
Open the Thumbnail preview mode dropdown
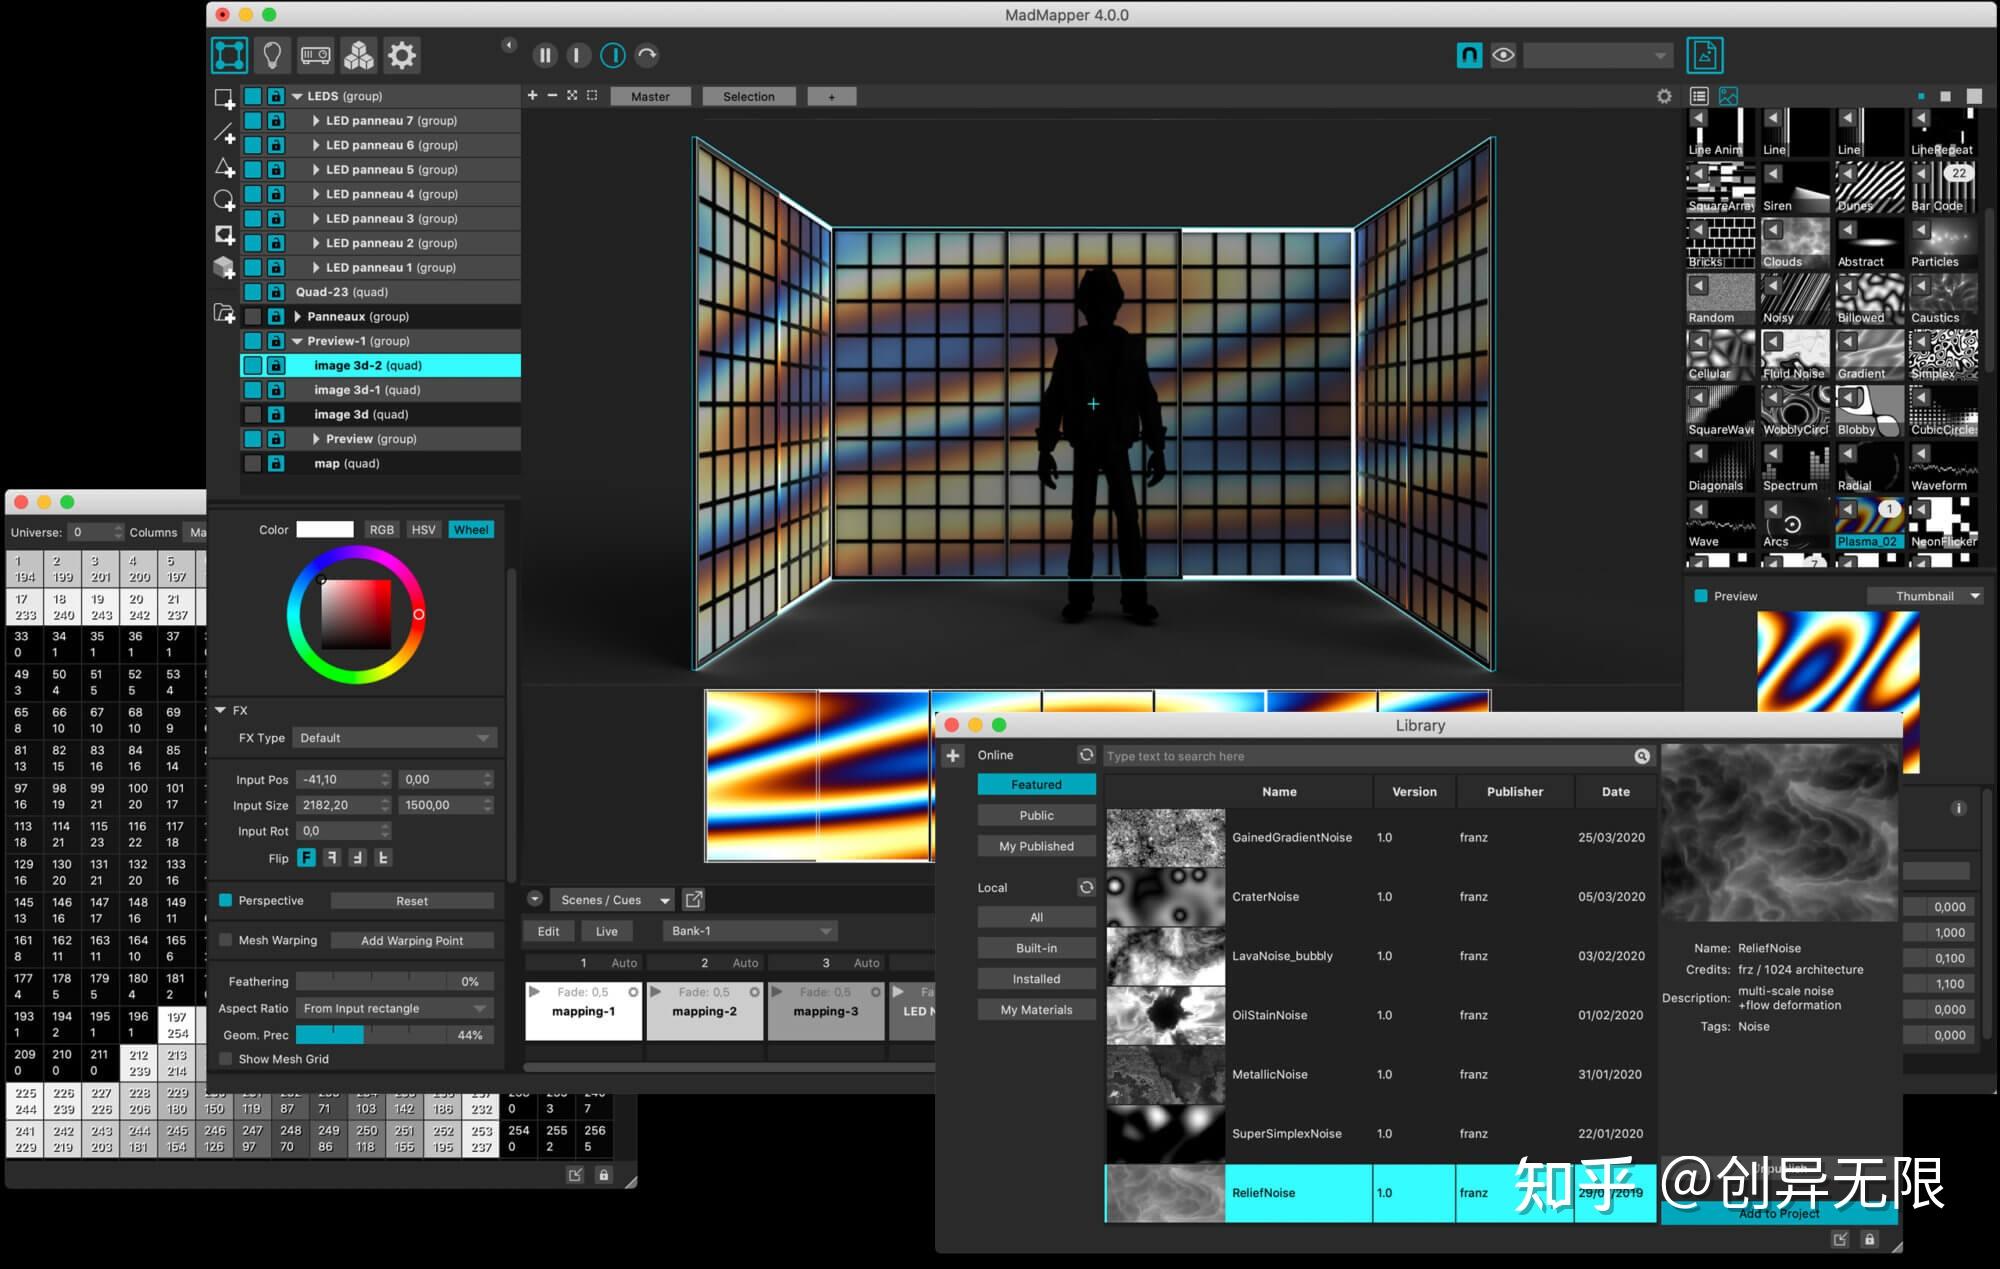tap(1926, 596)
